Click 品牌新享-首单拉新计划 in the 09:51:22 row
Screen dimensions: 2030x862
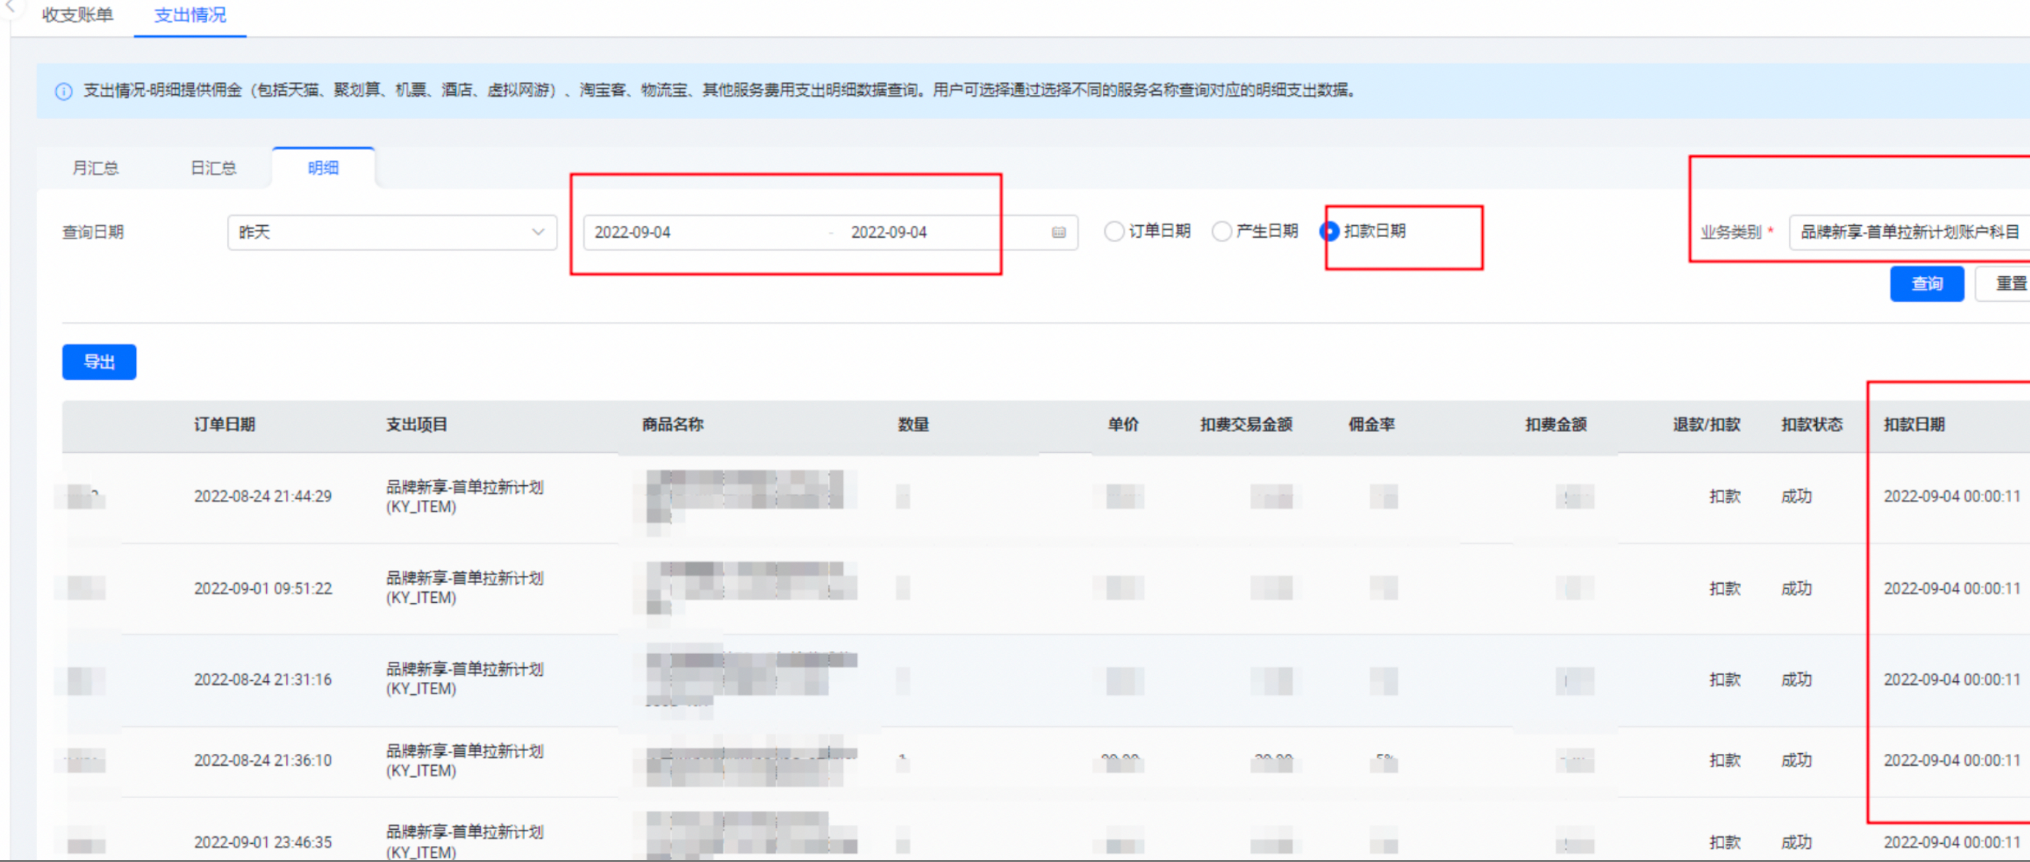[465, 579]
